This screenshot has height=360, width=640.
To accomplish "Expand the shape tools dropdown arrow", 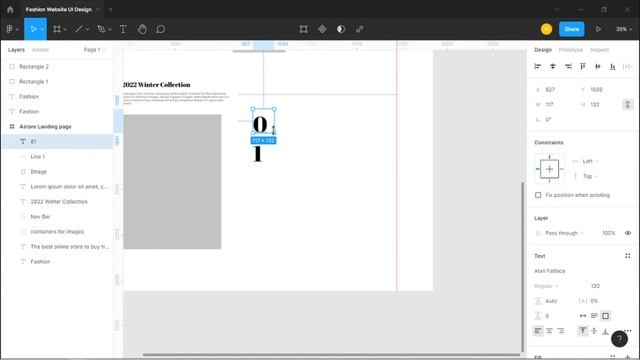I will pos(87,29).
